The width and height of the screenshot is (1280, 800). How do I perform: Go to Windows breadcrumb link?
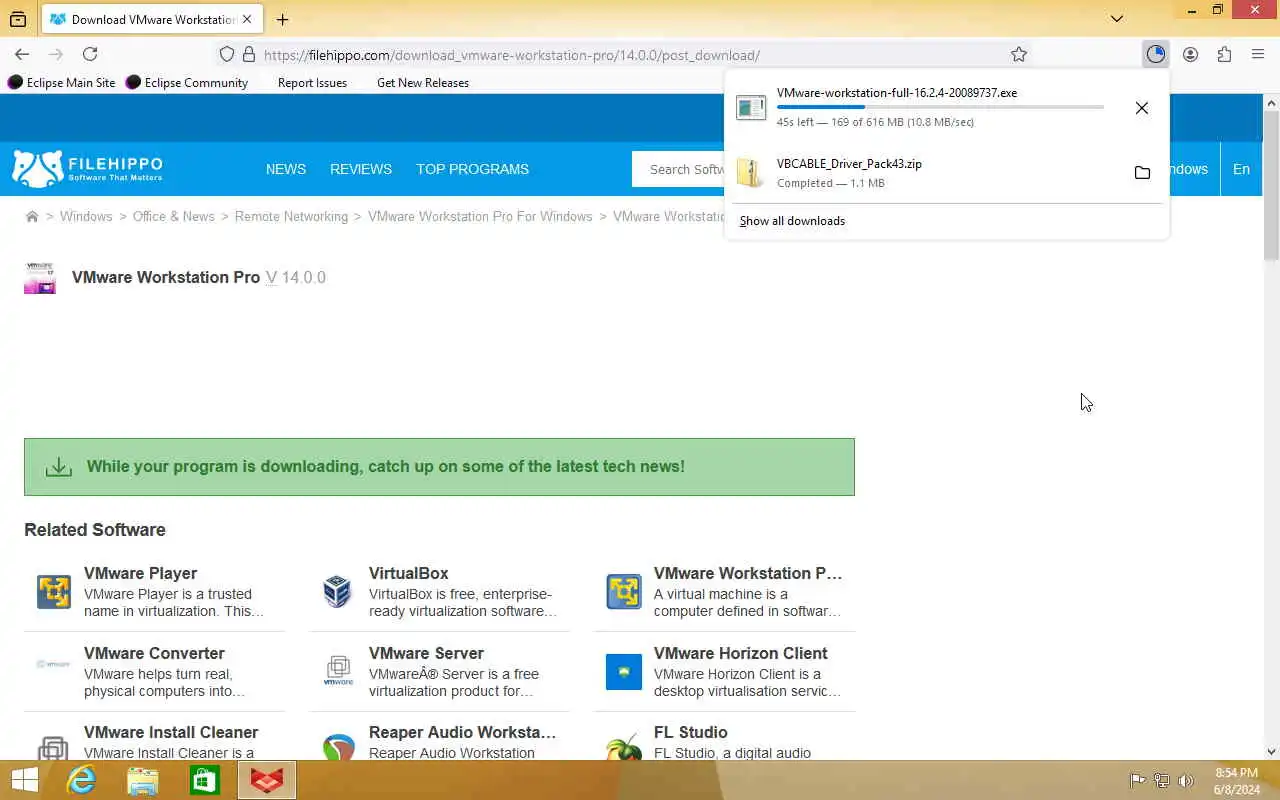point(86,216)
